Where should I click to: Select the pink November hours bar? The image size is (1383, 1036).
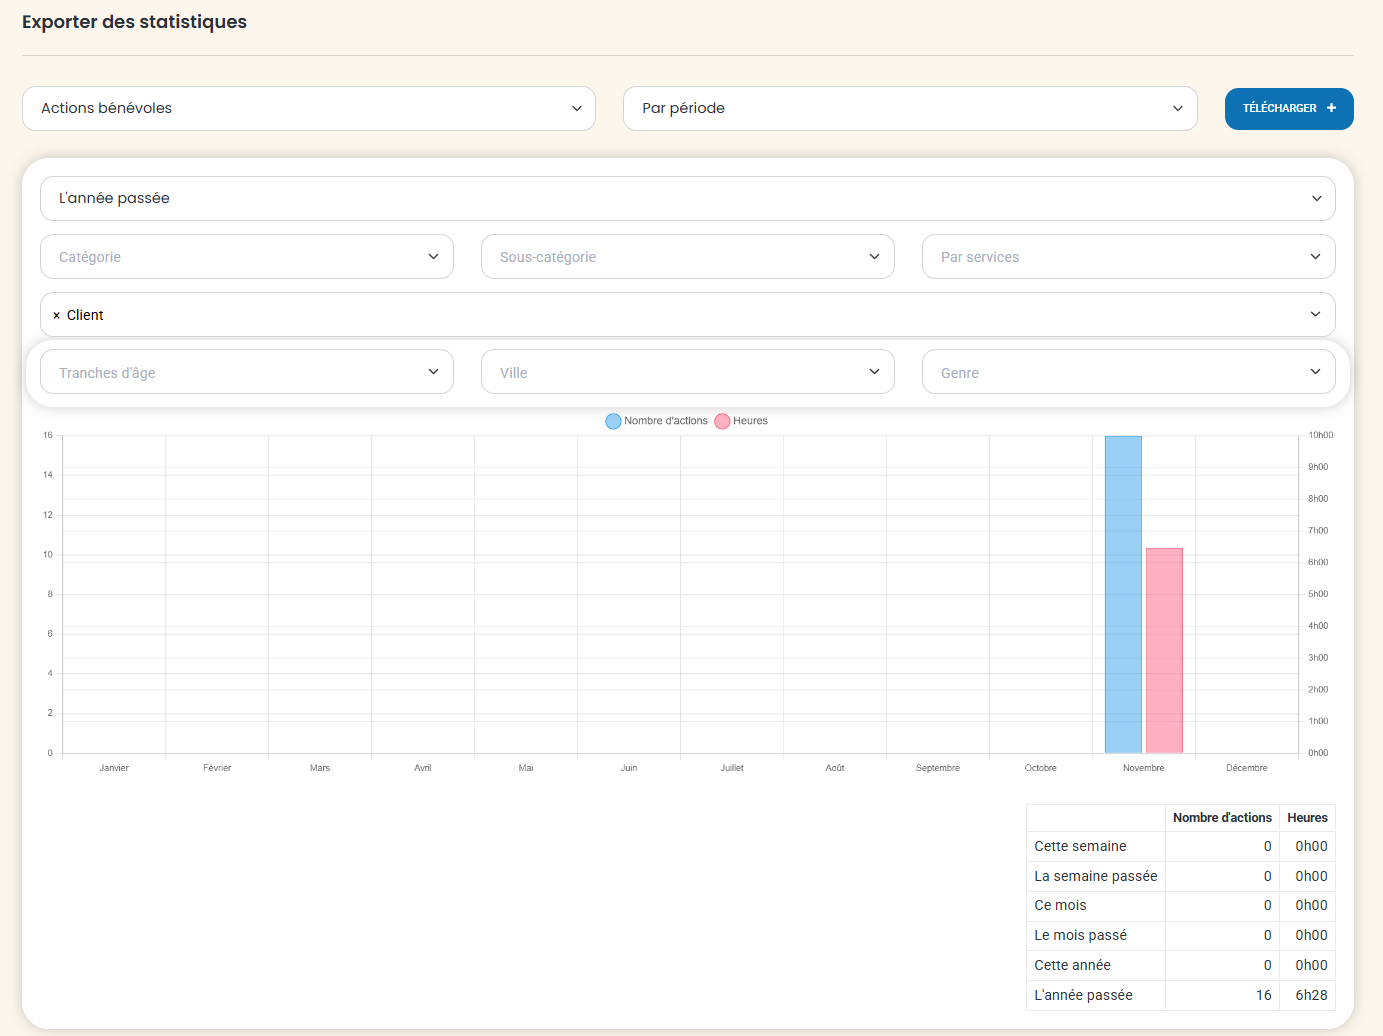[x=1164, y=650]
